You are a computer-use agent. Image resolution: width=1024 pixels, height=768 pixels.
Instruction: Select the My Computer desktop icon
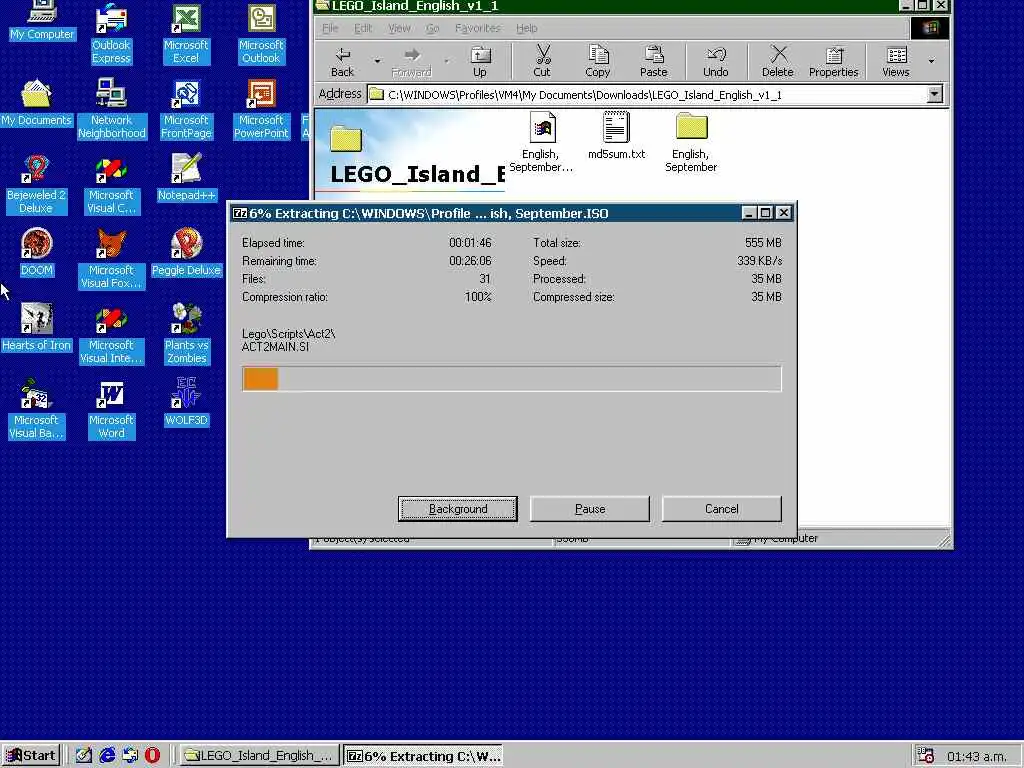click(42, 21)
